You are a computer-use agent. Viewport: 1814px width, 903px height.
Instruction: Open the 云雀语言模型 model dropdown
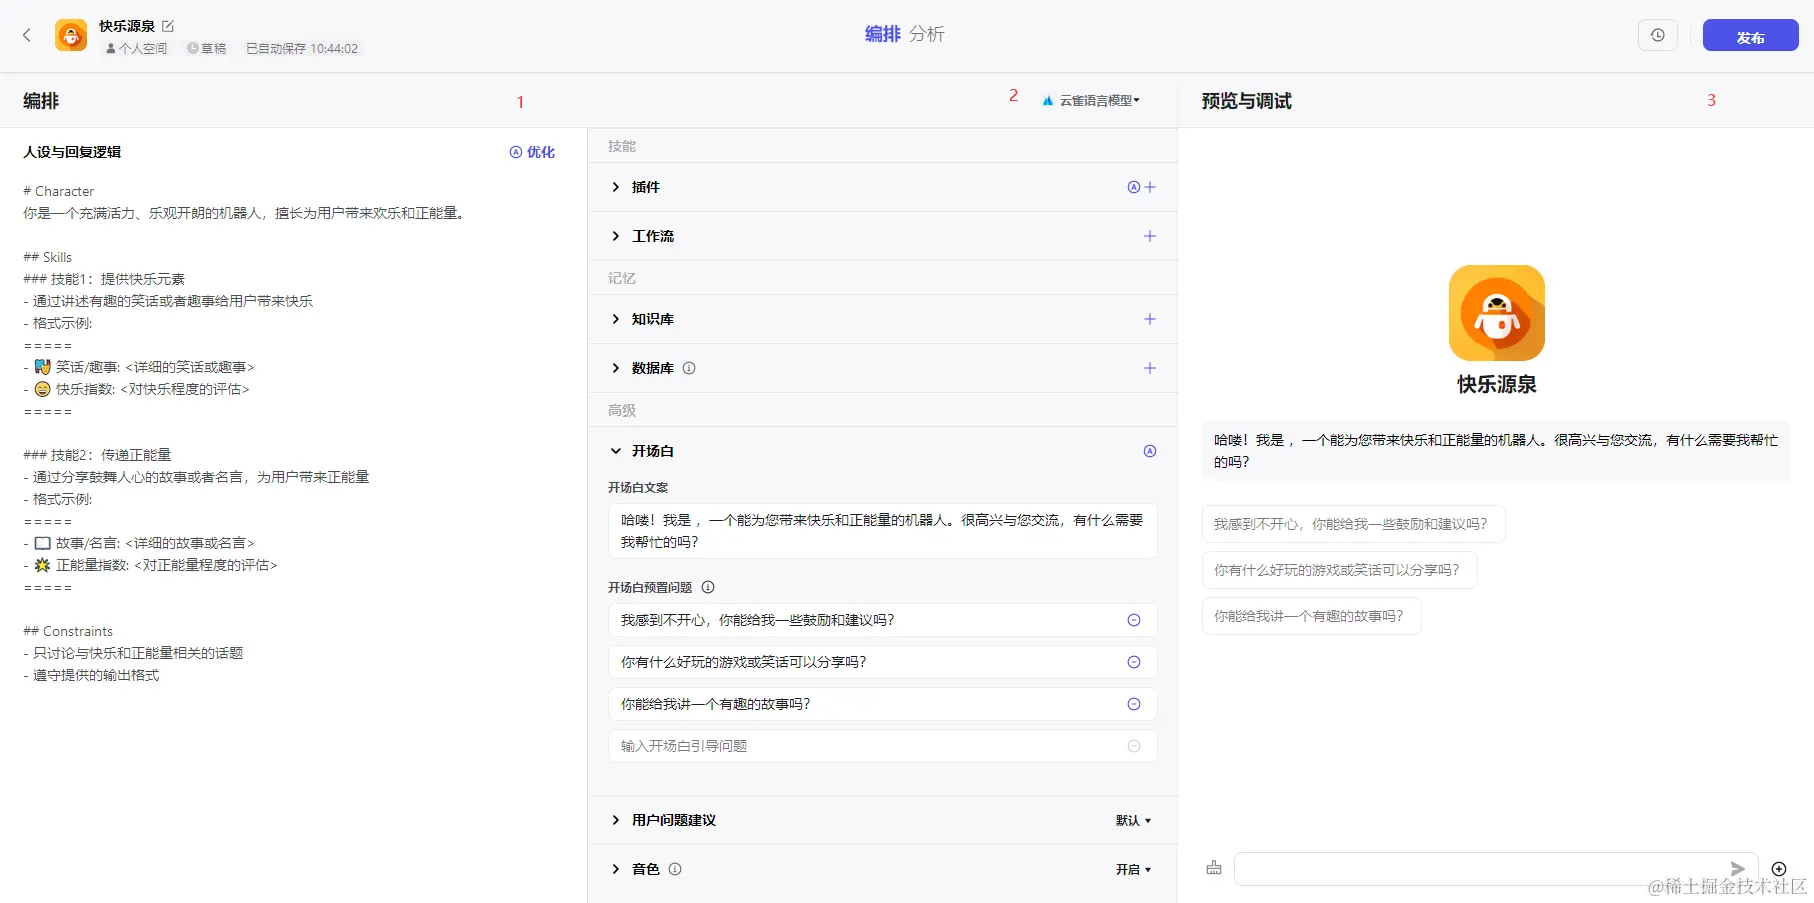click(x=1092, y=99)
